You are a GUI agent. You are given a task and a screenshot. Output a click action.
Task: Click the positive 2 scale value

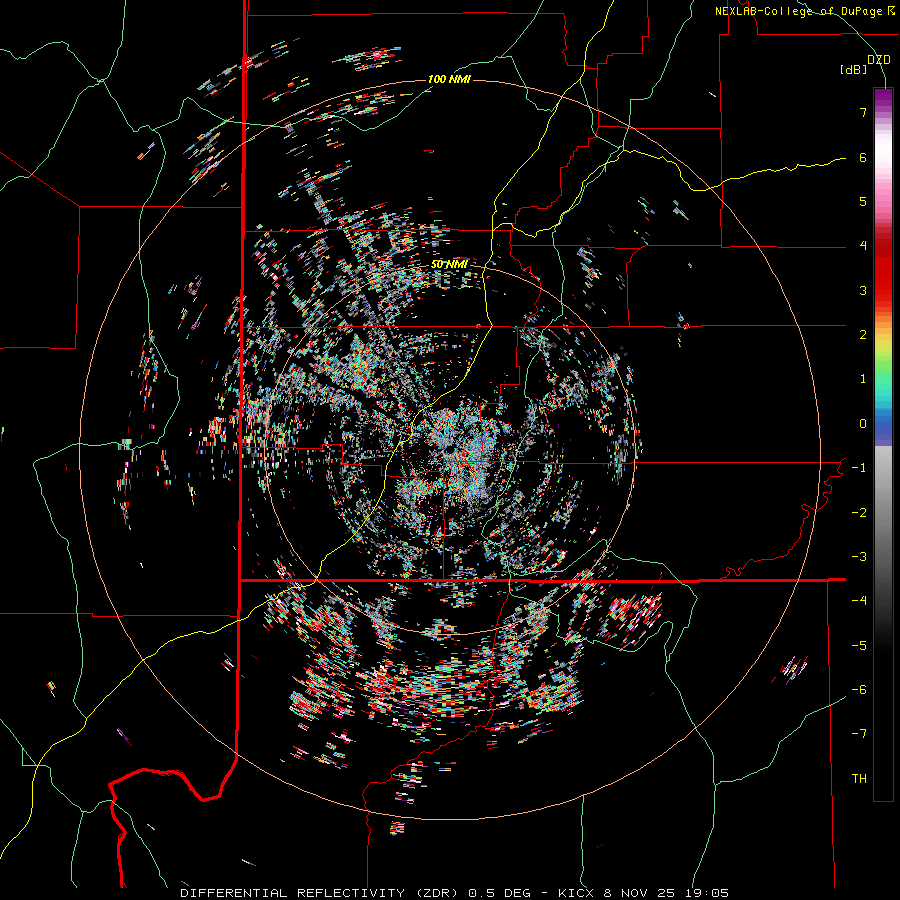(x=863, y=335)
